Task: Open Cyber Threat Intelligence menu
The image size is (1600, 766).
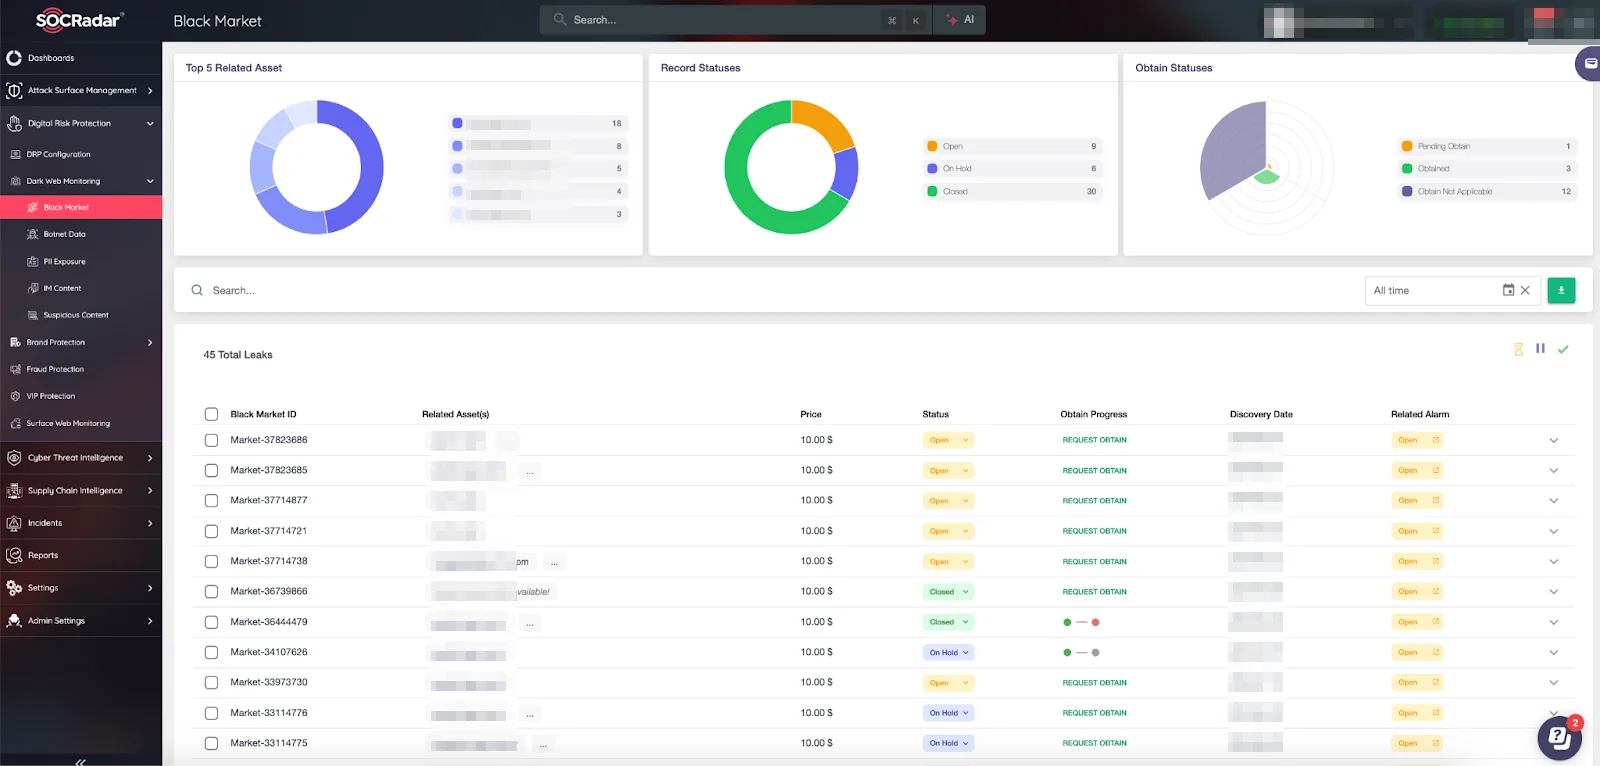Action: point(81,458)
